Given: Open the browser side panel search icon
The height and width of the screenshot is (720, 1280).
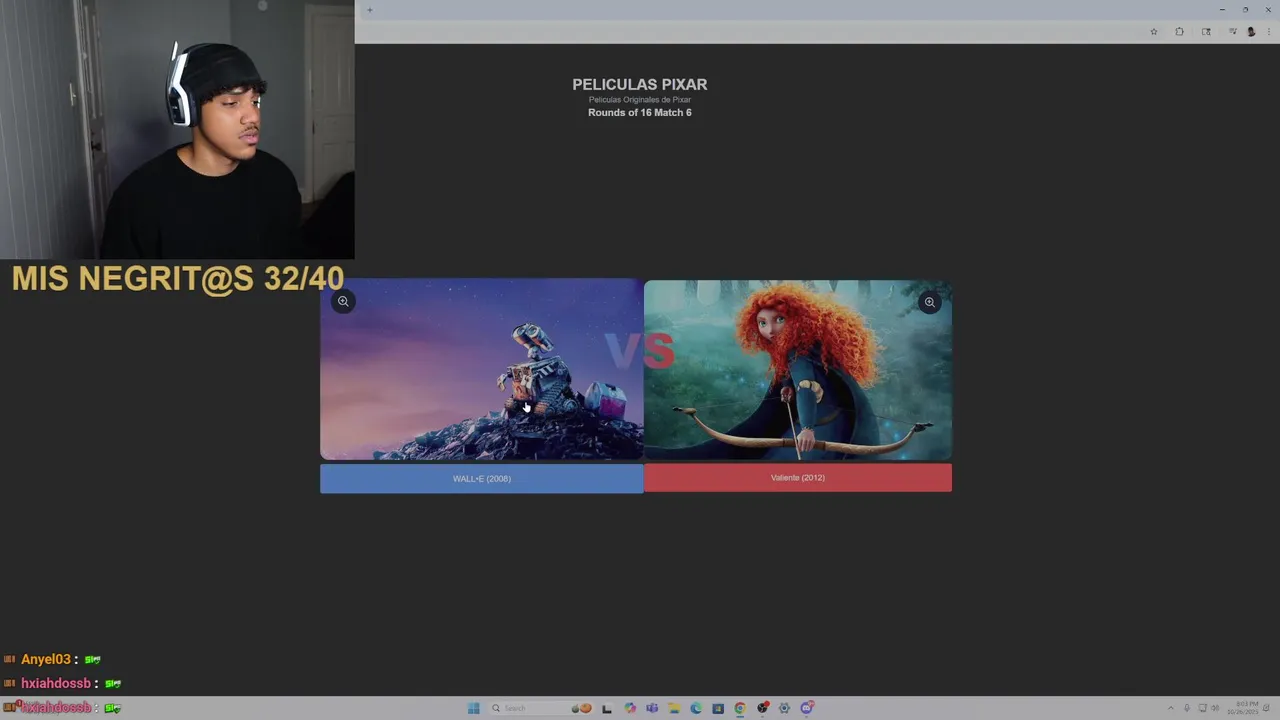Looking at the screenshot, I should tap(1206, 32).
